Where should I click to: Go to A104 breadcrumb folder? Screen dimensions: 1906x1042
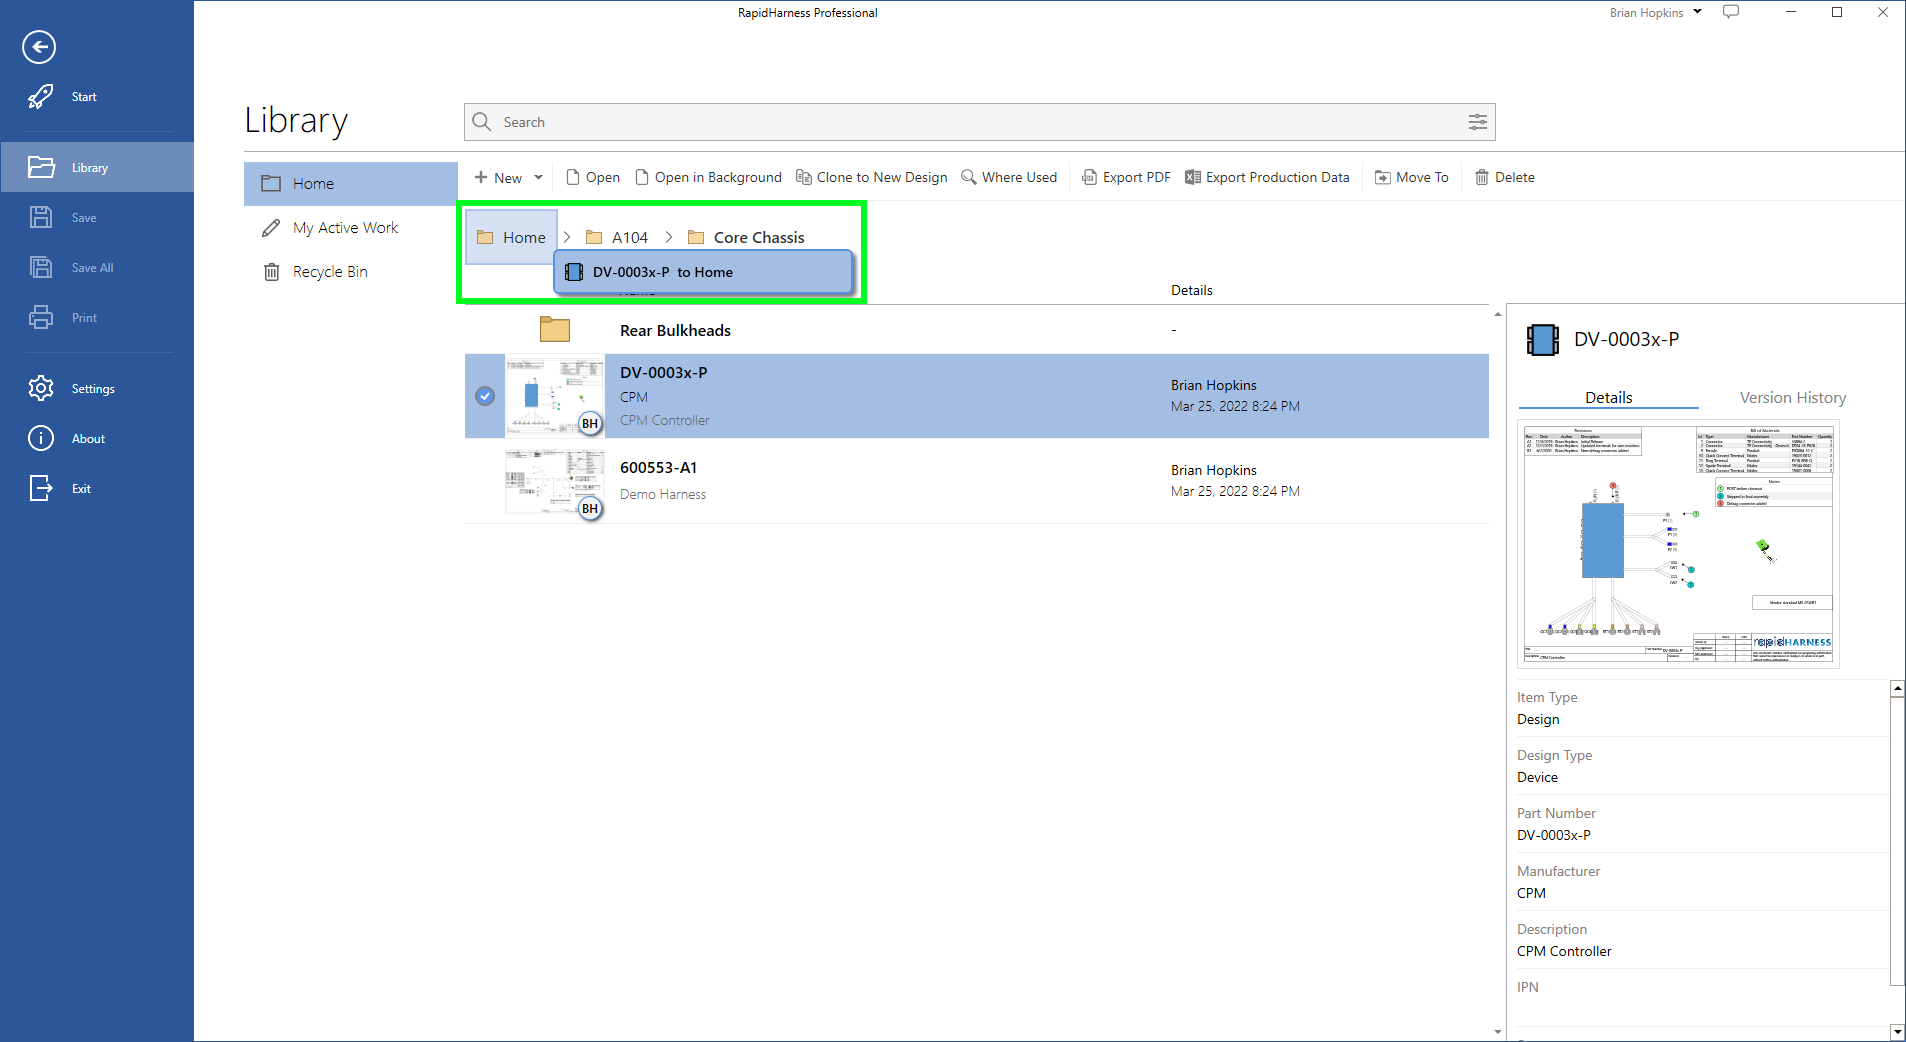617,237
